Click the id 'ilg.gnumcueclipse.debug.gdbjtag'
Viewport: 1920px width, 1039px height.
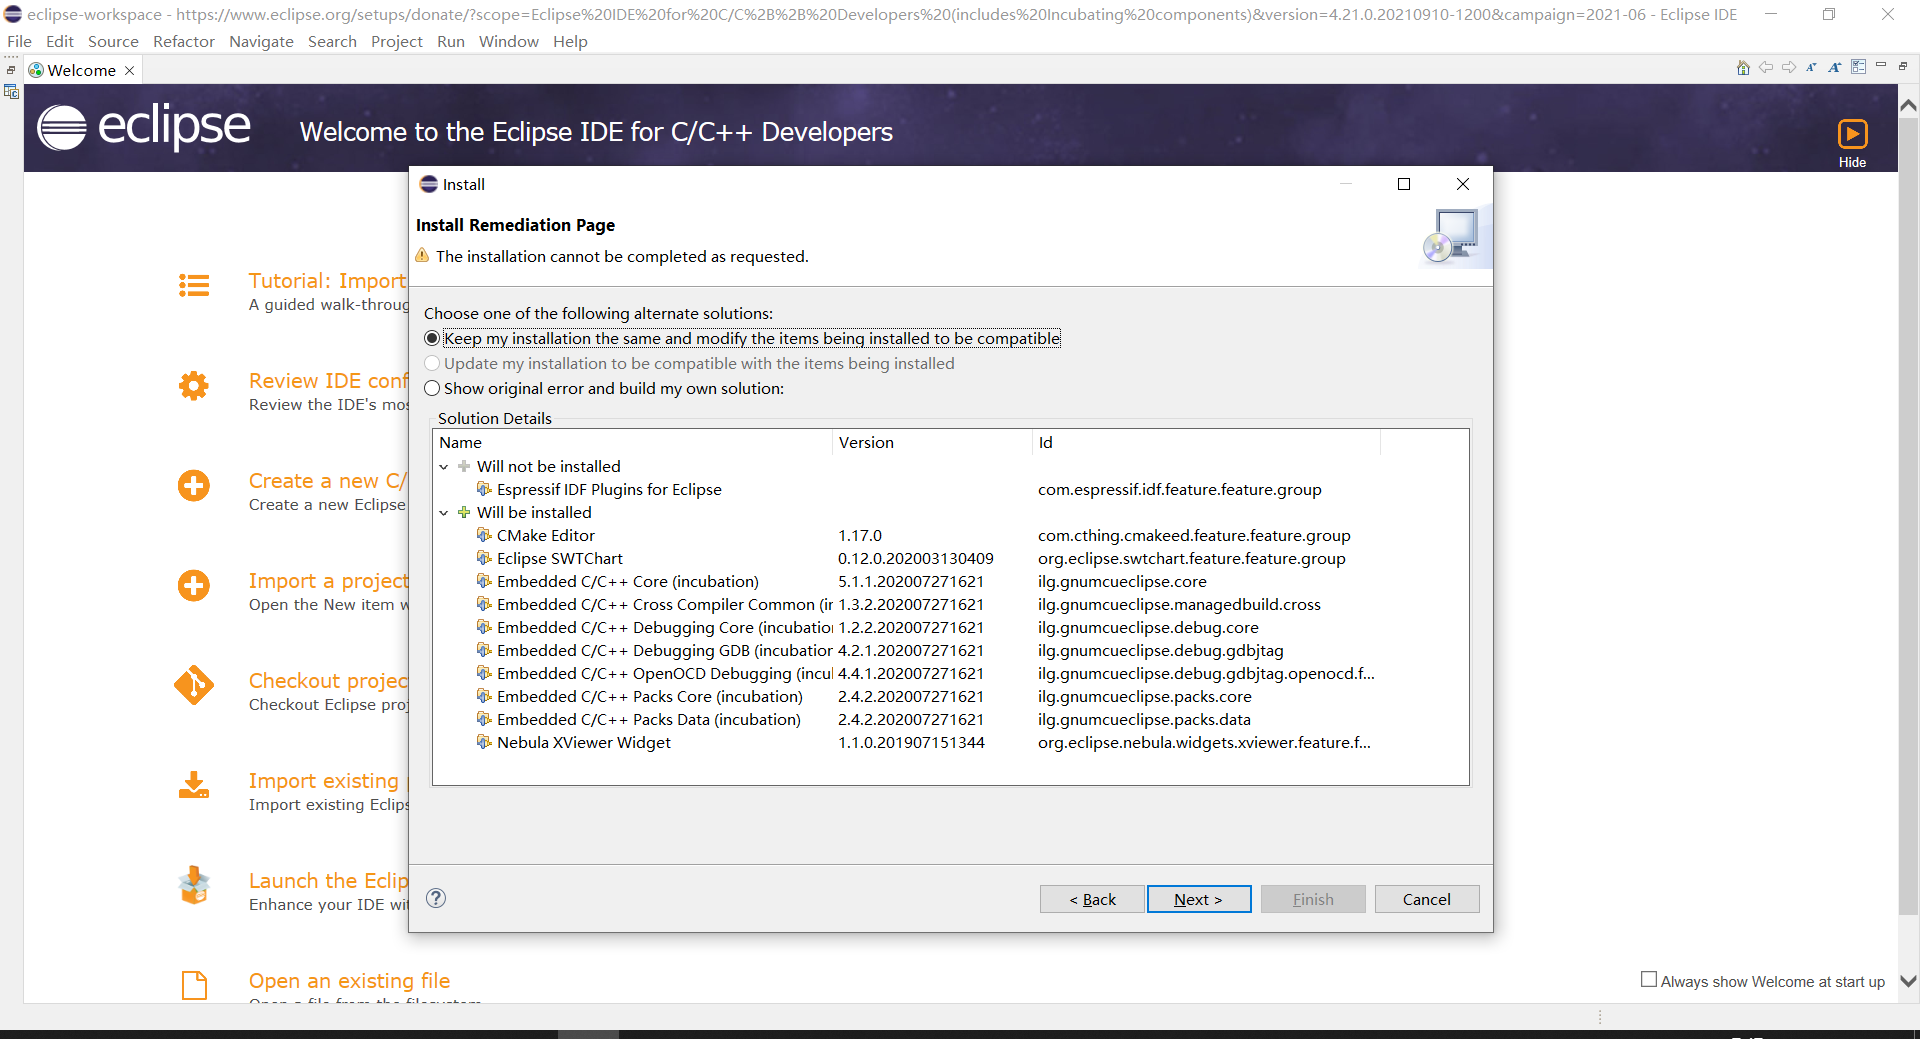click(1160, 650)
